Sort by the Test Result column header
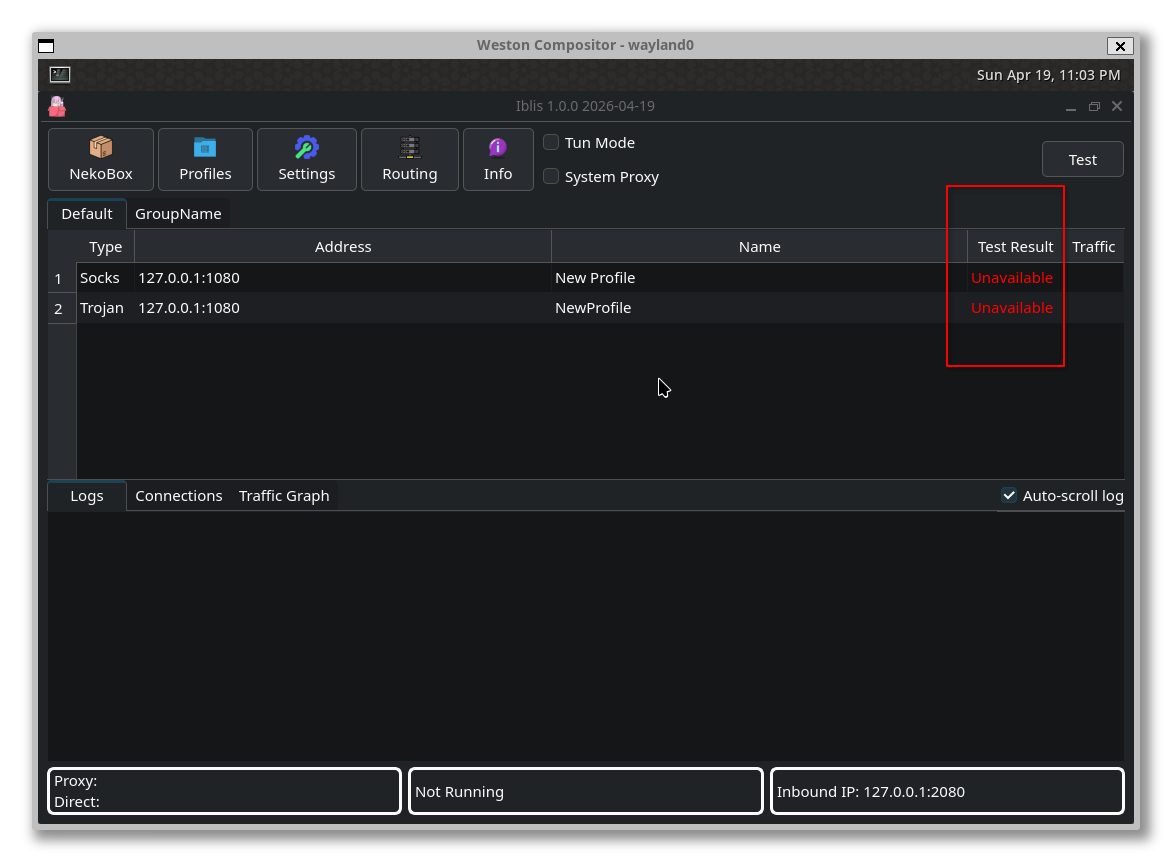Screen dimensions: 1172x862 [1015, 247]
